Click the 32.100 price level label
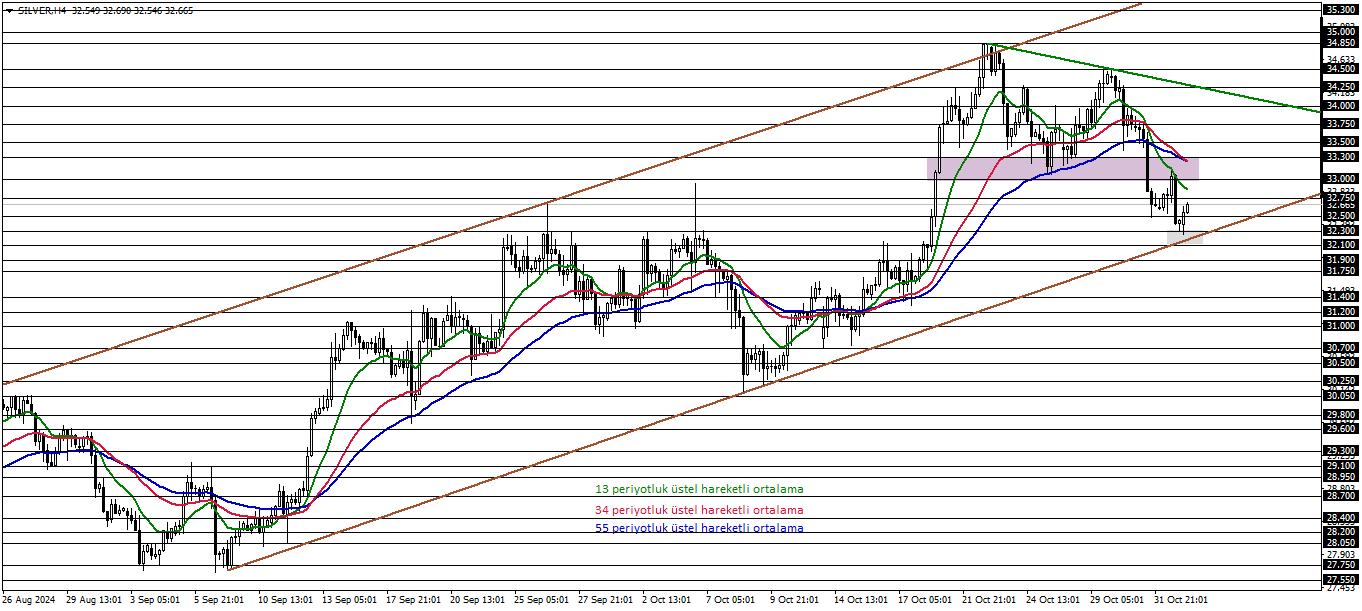Image resolution: width=1362 pixels, height=611 pixels. tap(1340, 245)
